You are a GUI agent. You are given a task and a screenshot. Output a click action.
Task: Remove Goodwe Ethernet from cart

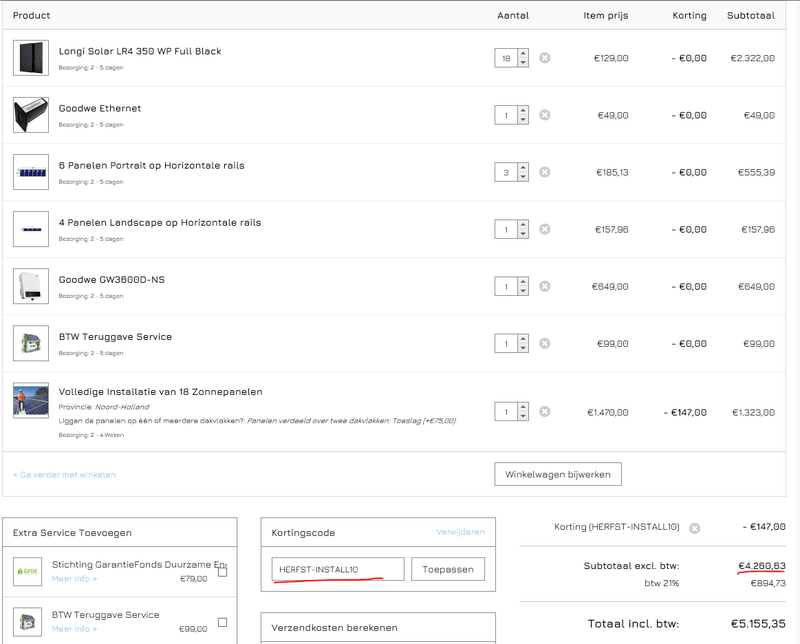[544, 115]
